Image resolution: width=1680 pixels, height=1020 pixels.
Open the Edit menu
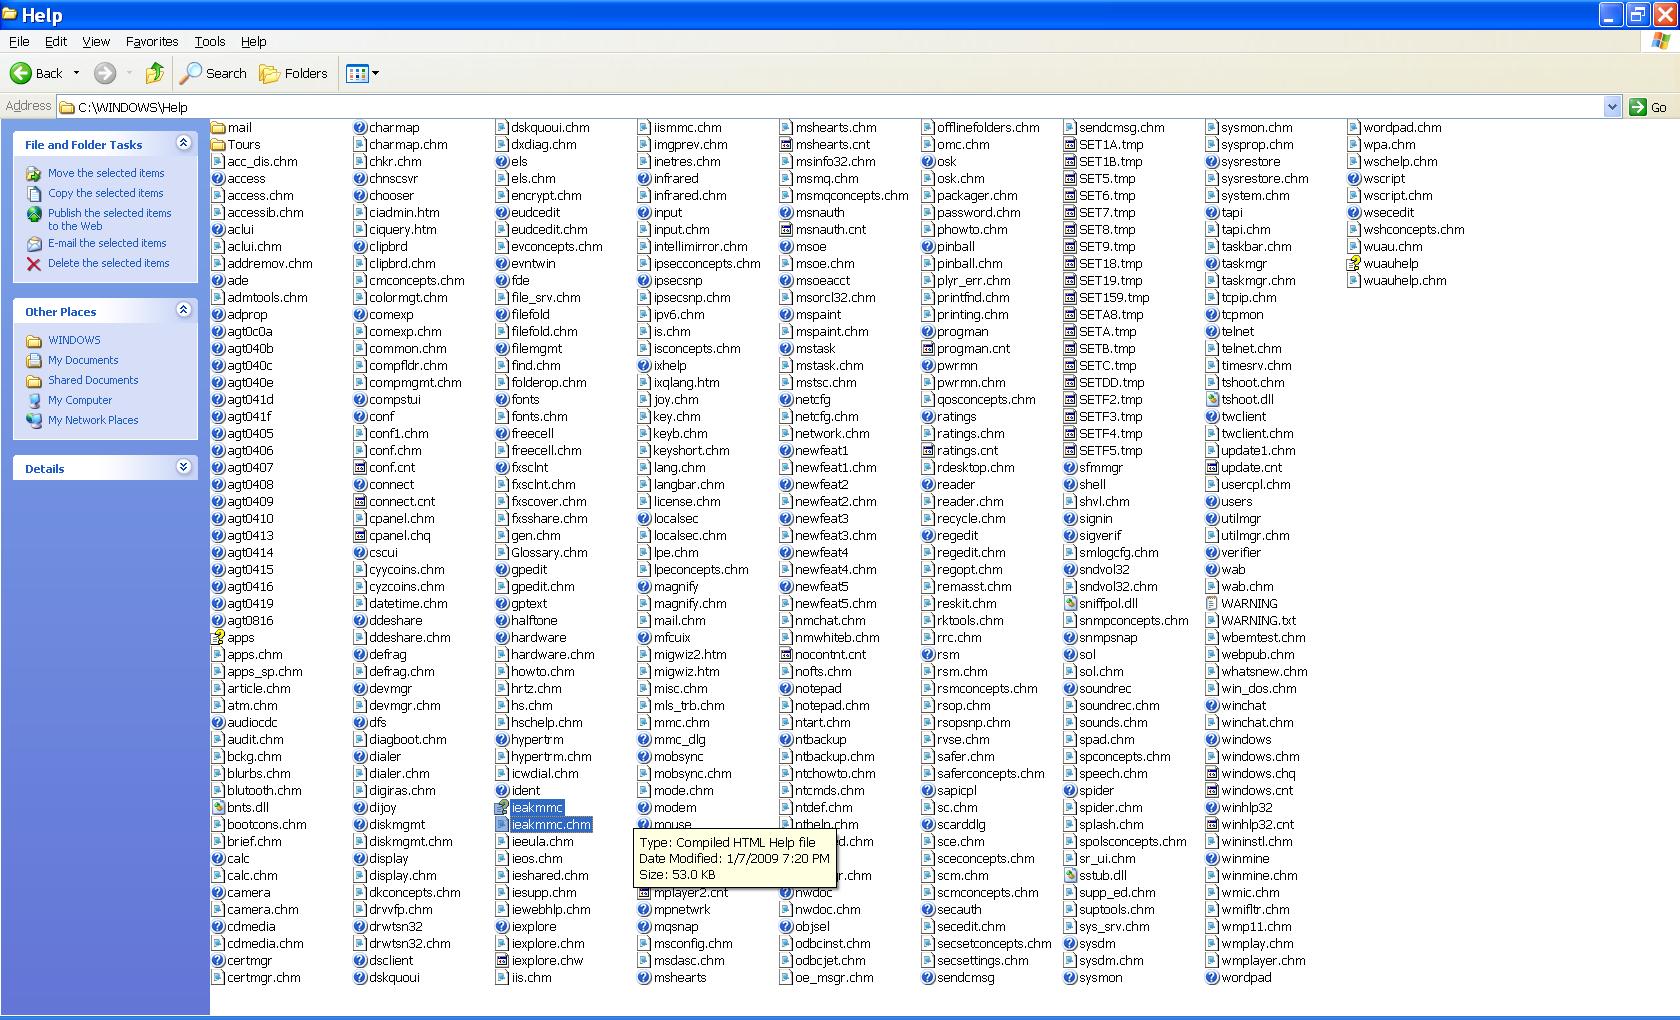[56, 41]
